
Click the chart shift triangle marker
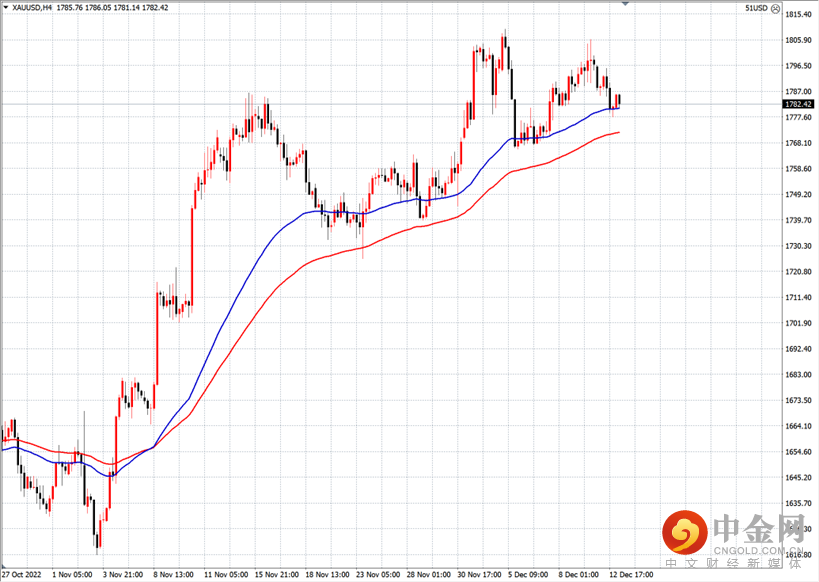(627, 4)
